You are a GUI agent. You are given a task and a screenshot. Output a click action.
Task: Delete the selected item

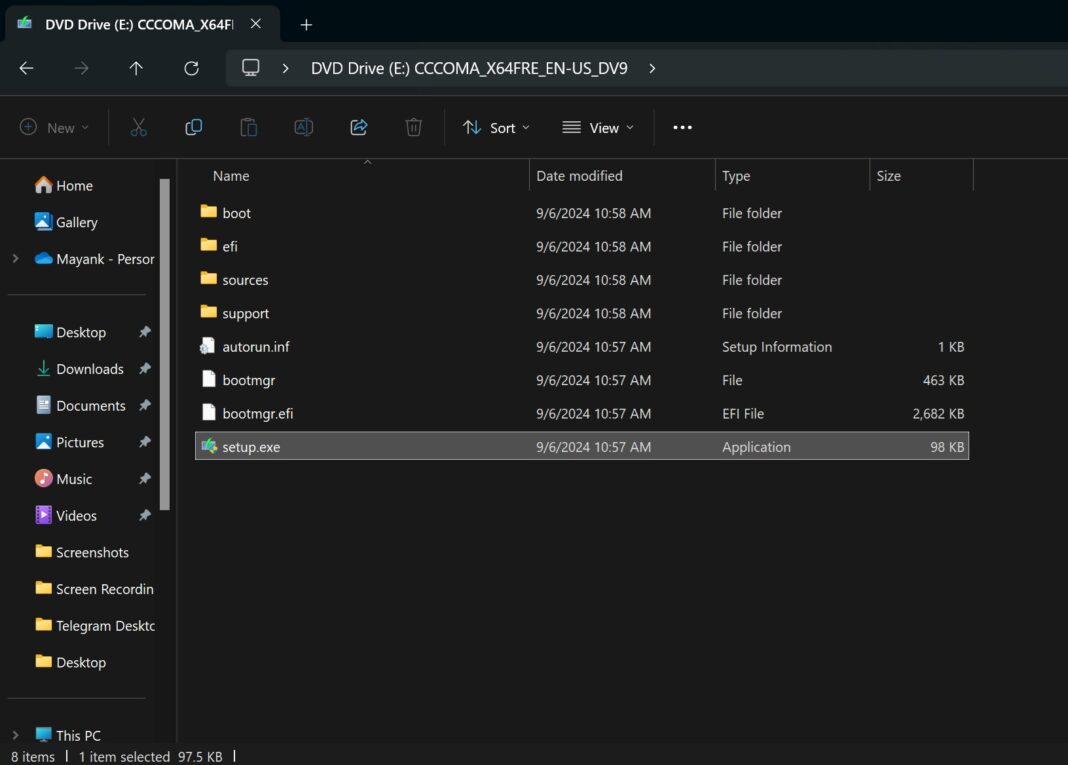tap(413, 127)
